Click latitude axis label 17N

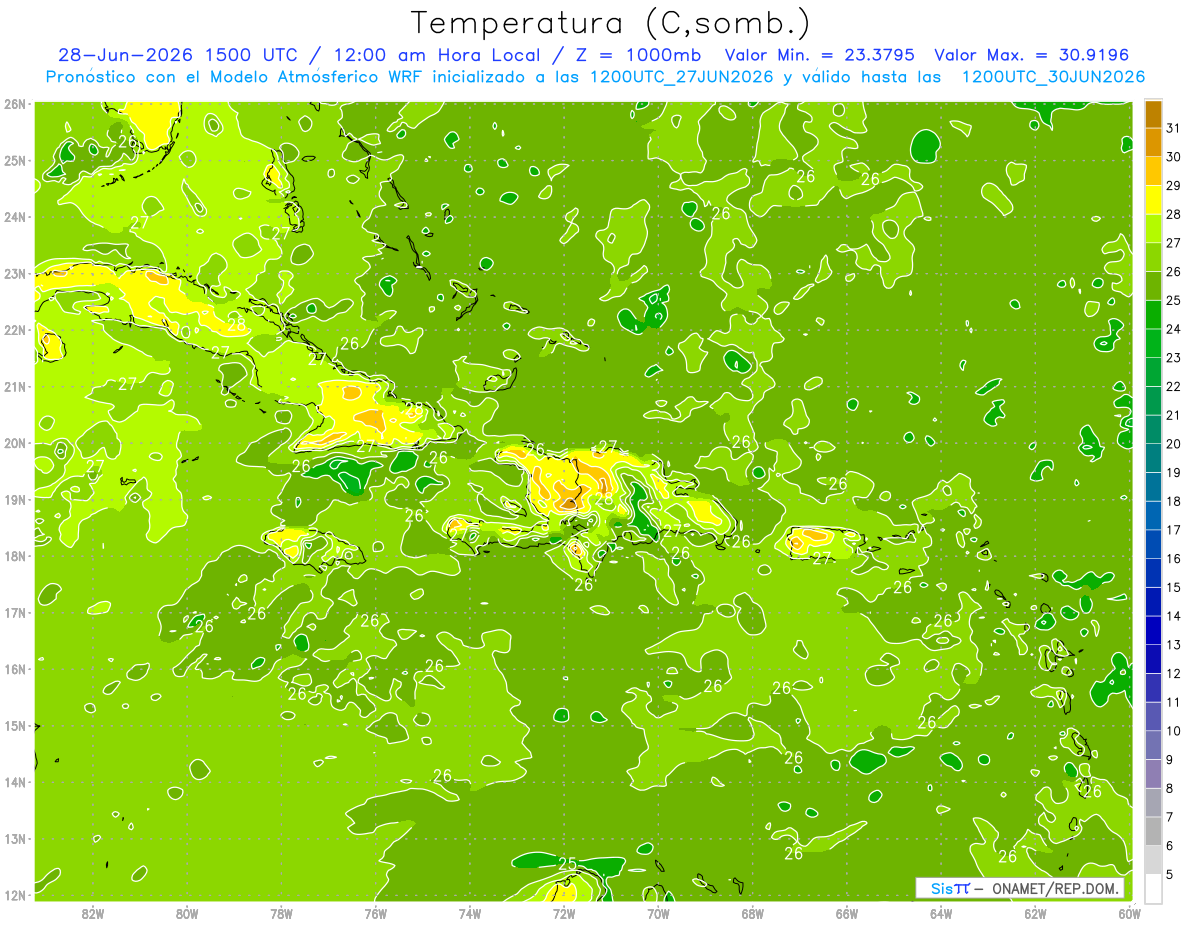click(x=15, y=612)
